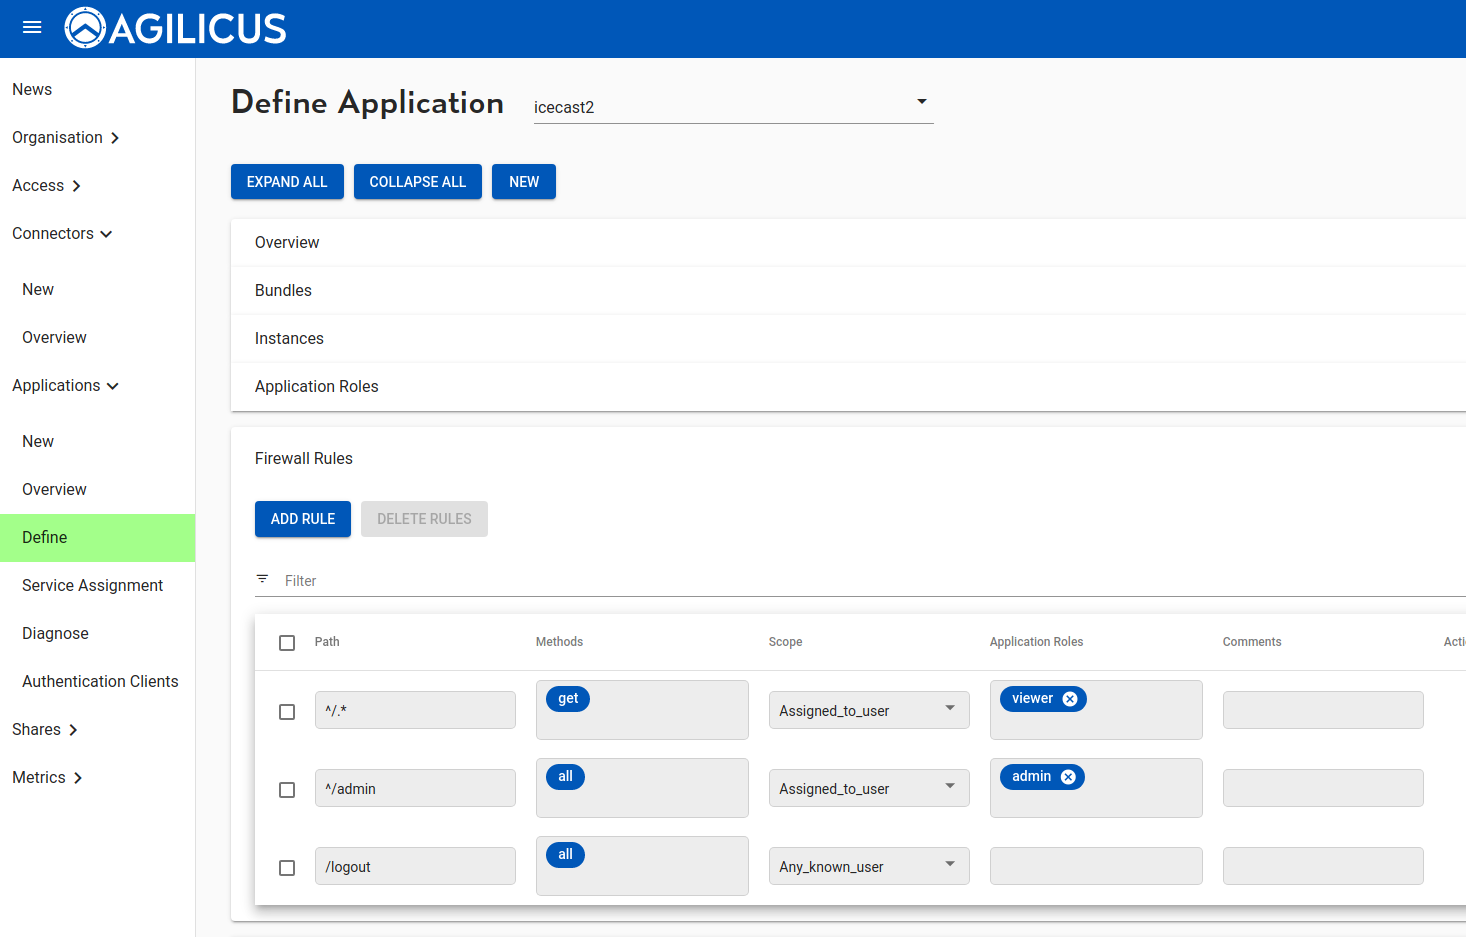
Task: Remove the admin role chip
Action: 1068,777
